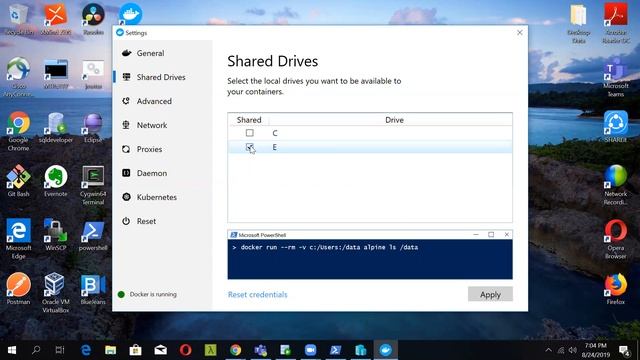Maximize the Microsoft PowerShell inset window

491,235
